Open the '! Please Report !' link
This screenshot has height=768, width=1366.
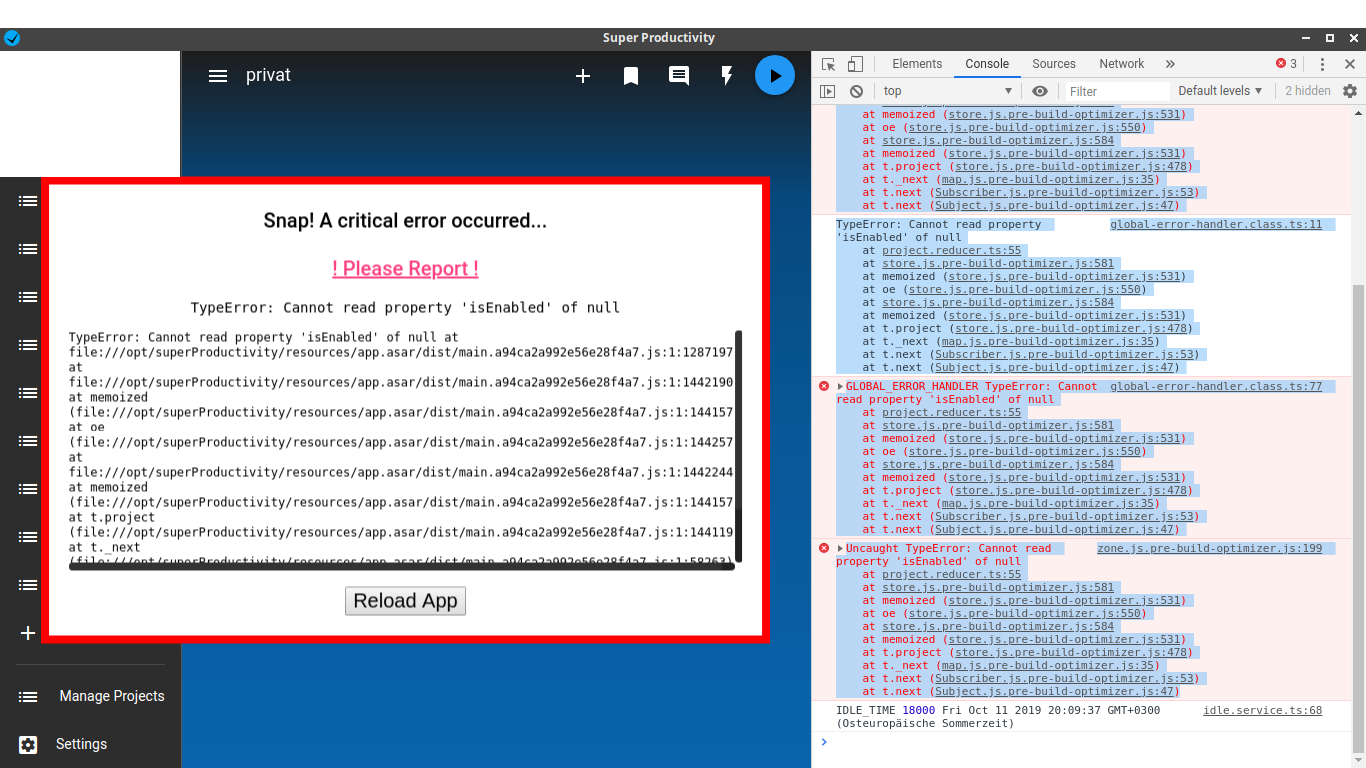tap(404, 268)
